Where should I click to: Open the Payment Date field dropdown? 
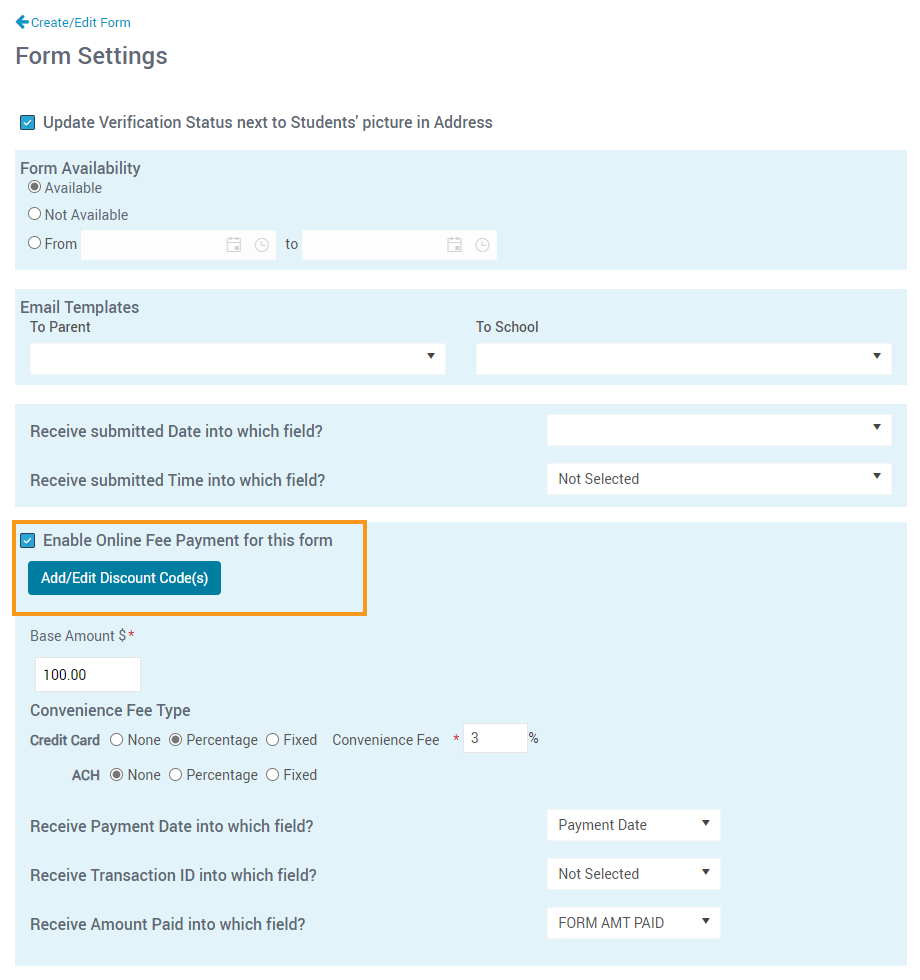tap(634, 825)
